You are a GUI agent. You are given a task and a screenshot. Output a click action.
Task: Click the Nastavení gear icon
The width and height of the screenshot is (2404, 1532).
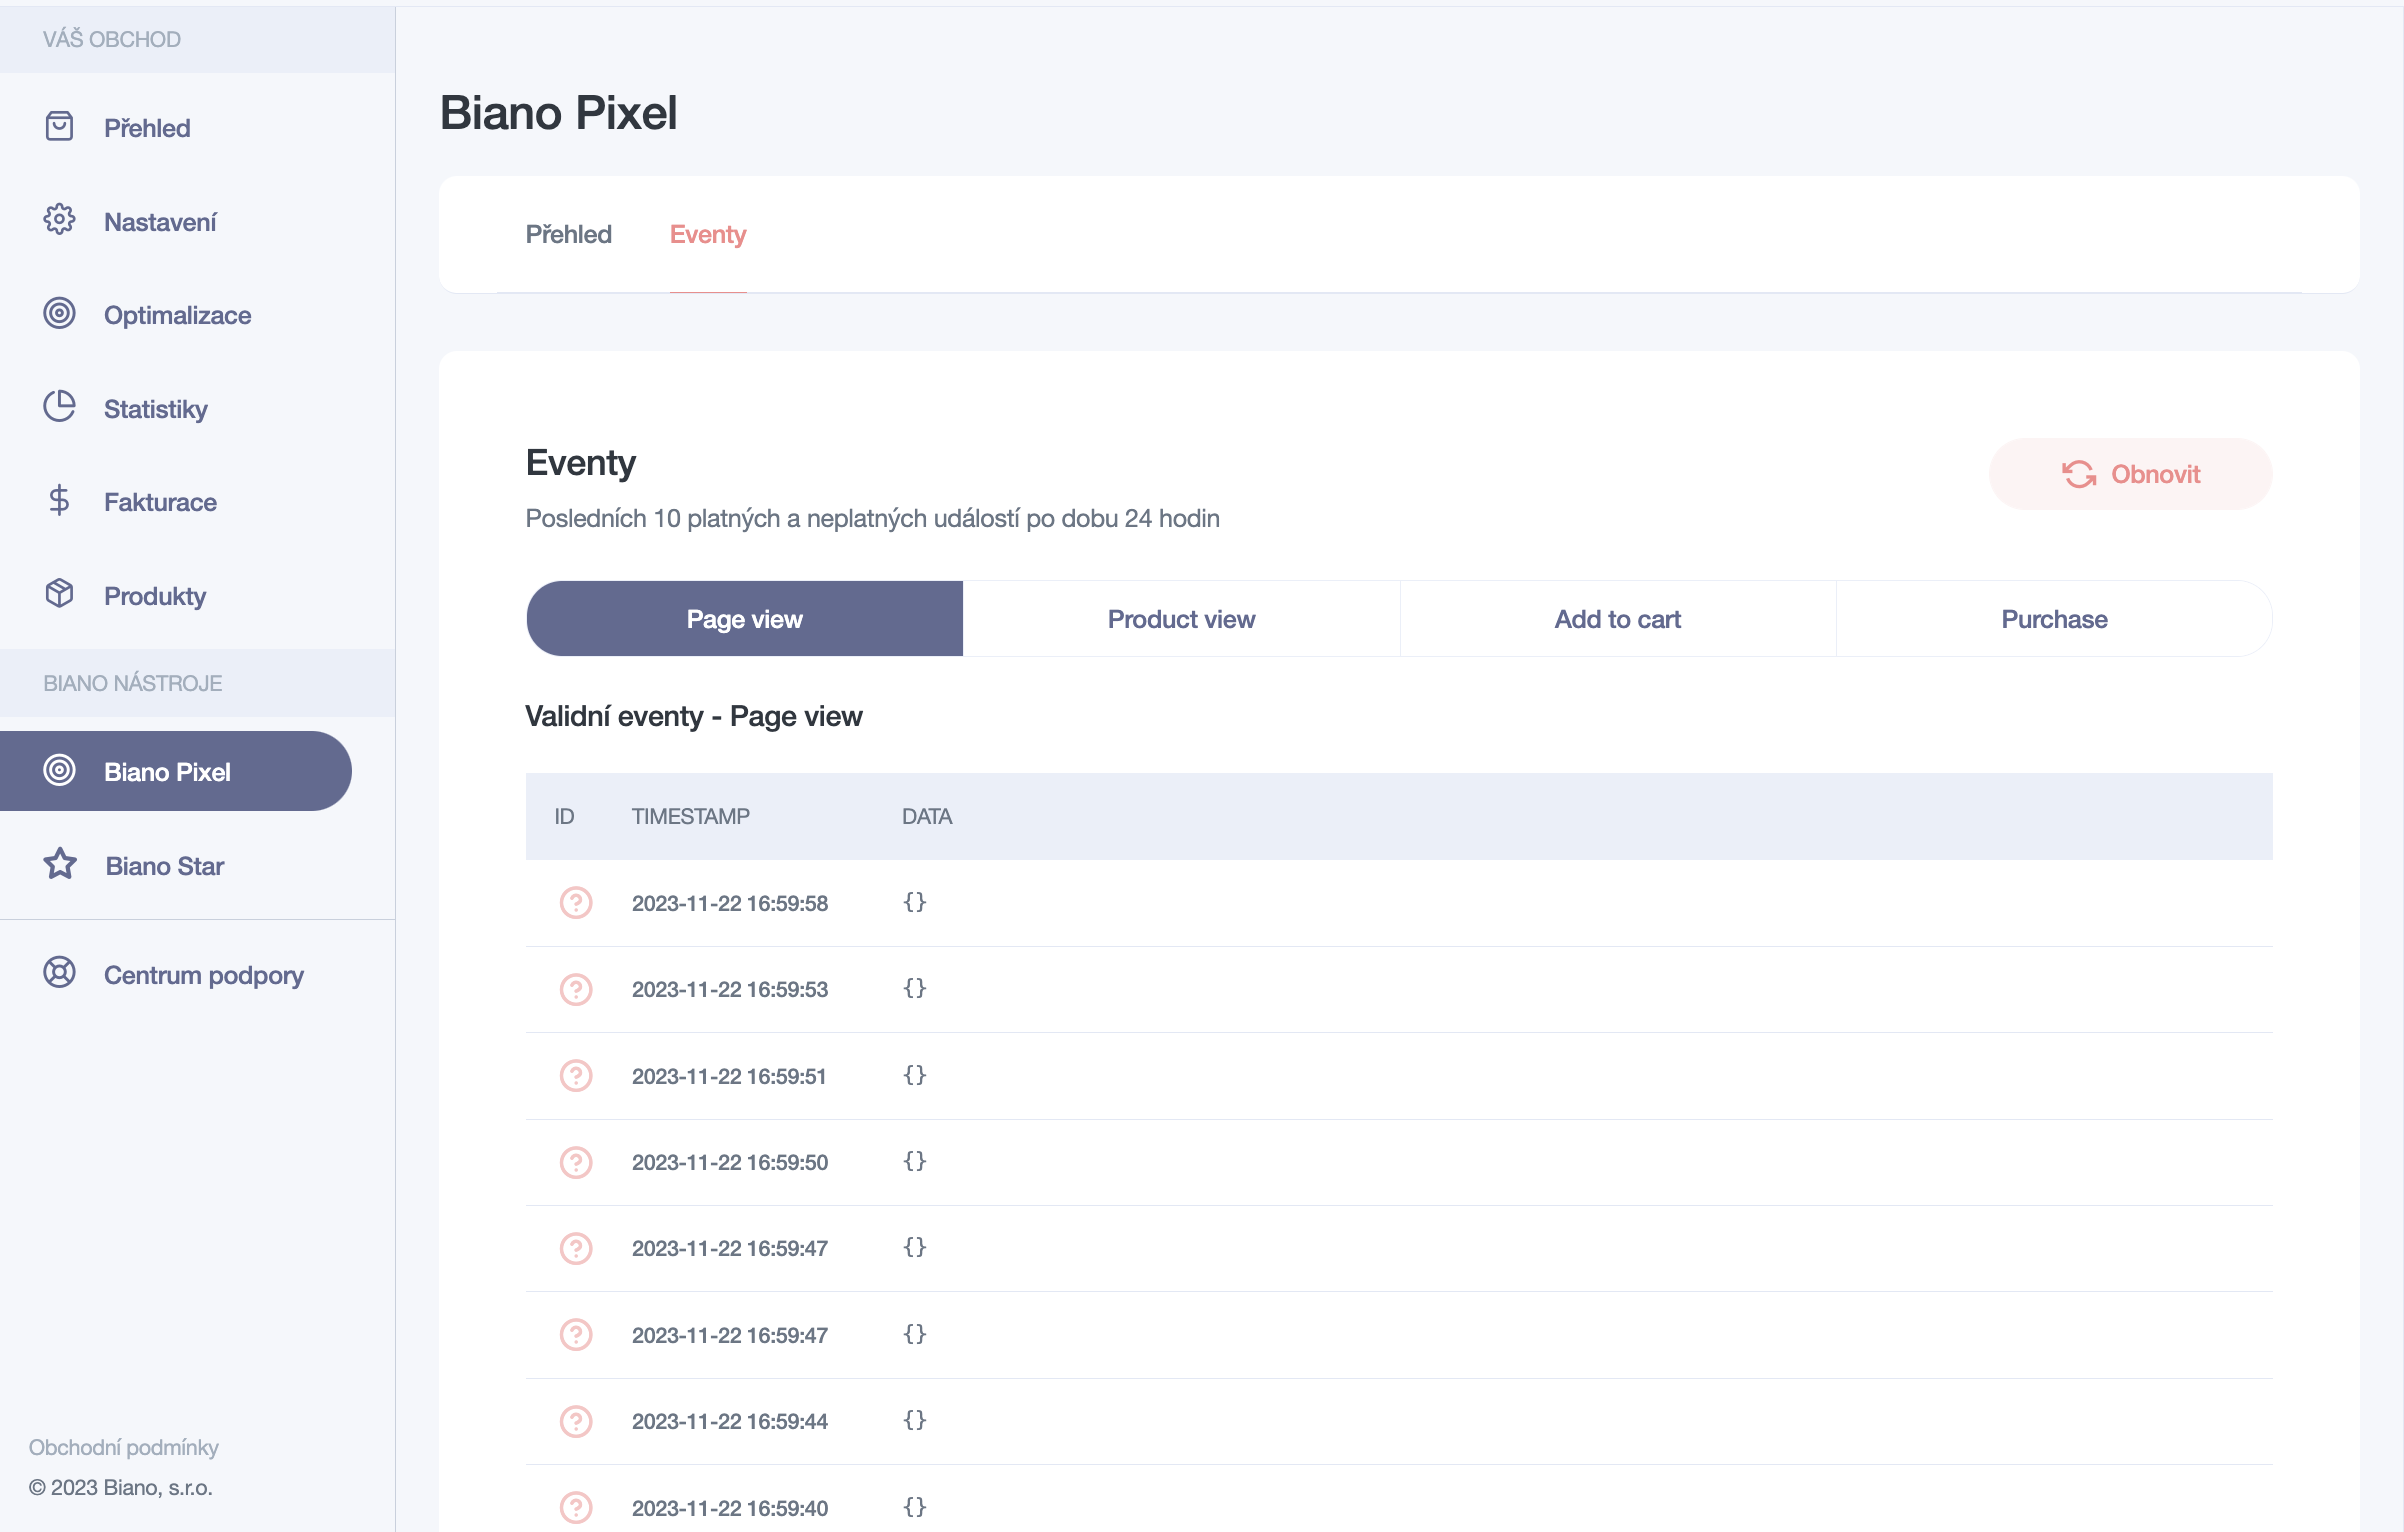pyautogui.click(x=59, y=220)
